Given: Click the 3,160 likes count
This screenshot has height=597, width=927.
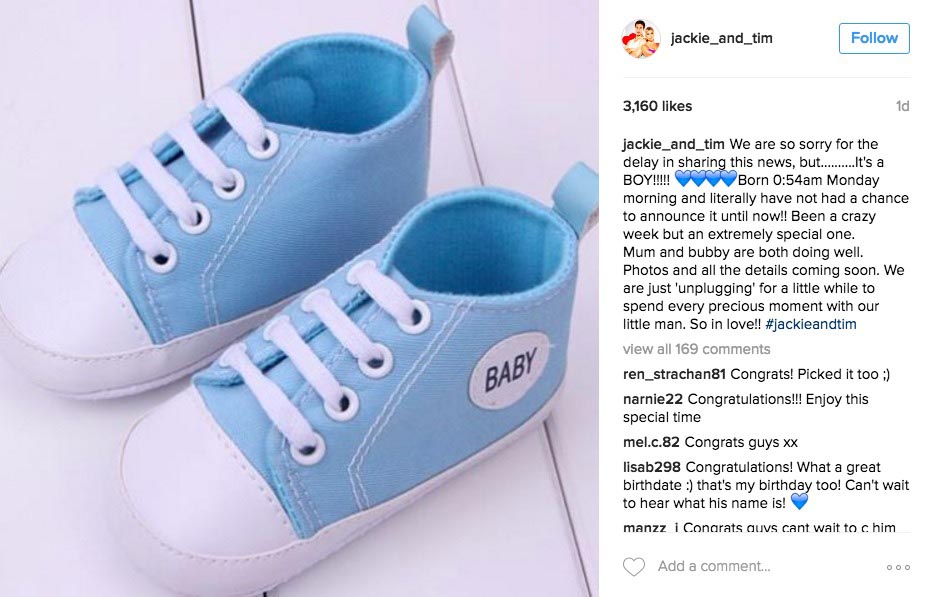Looking at the screenshot, I should click(657, 106).
